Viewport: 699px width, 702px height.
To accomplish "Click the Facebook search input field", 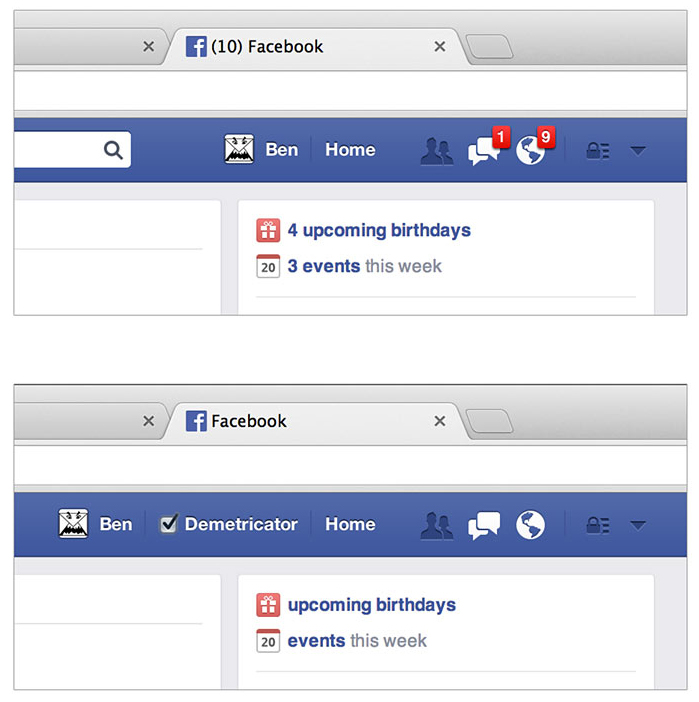I will pyautogui.click(x=58, y=150).
